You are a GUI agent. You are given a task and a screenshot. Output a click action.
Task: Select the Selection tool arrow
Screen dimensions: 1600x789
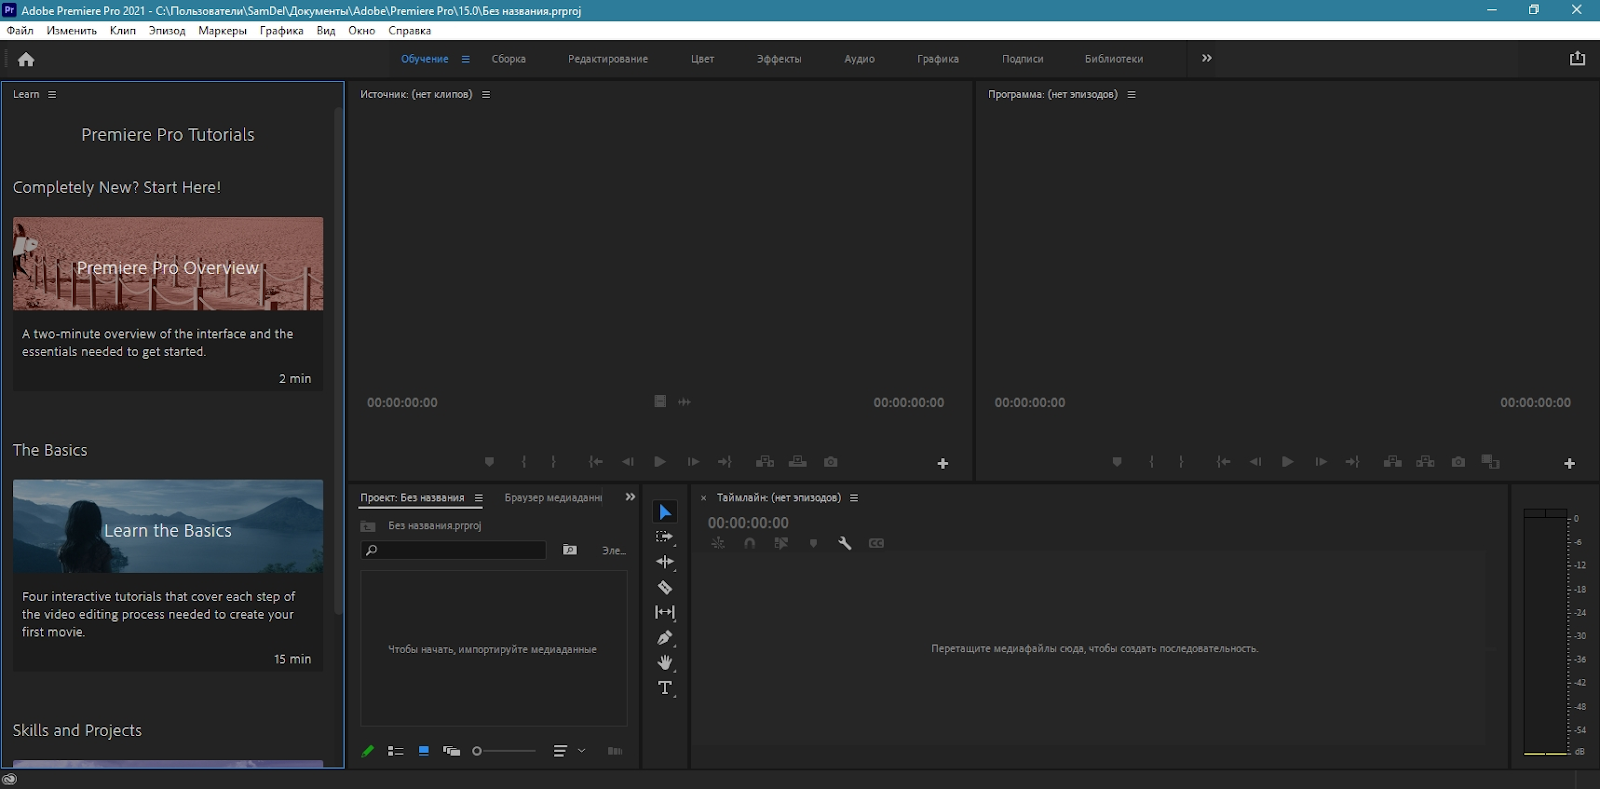[x=665, y=512]
